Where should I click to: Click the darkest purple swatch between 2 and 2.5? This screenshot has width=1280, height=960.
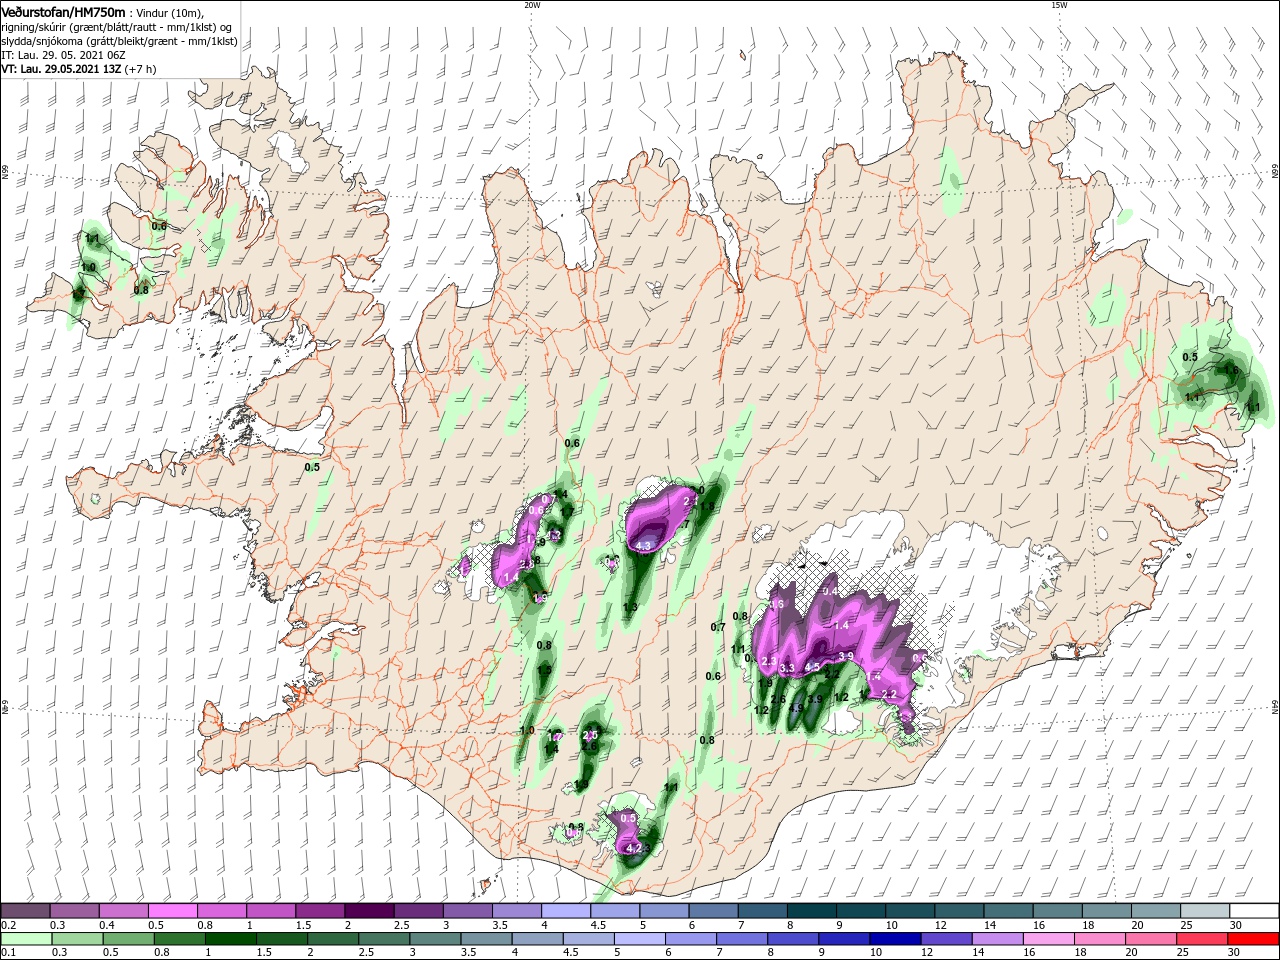[369, 911]
